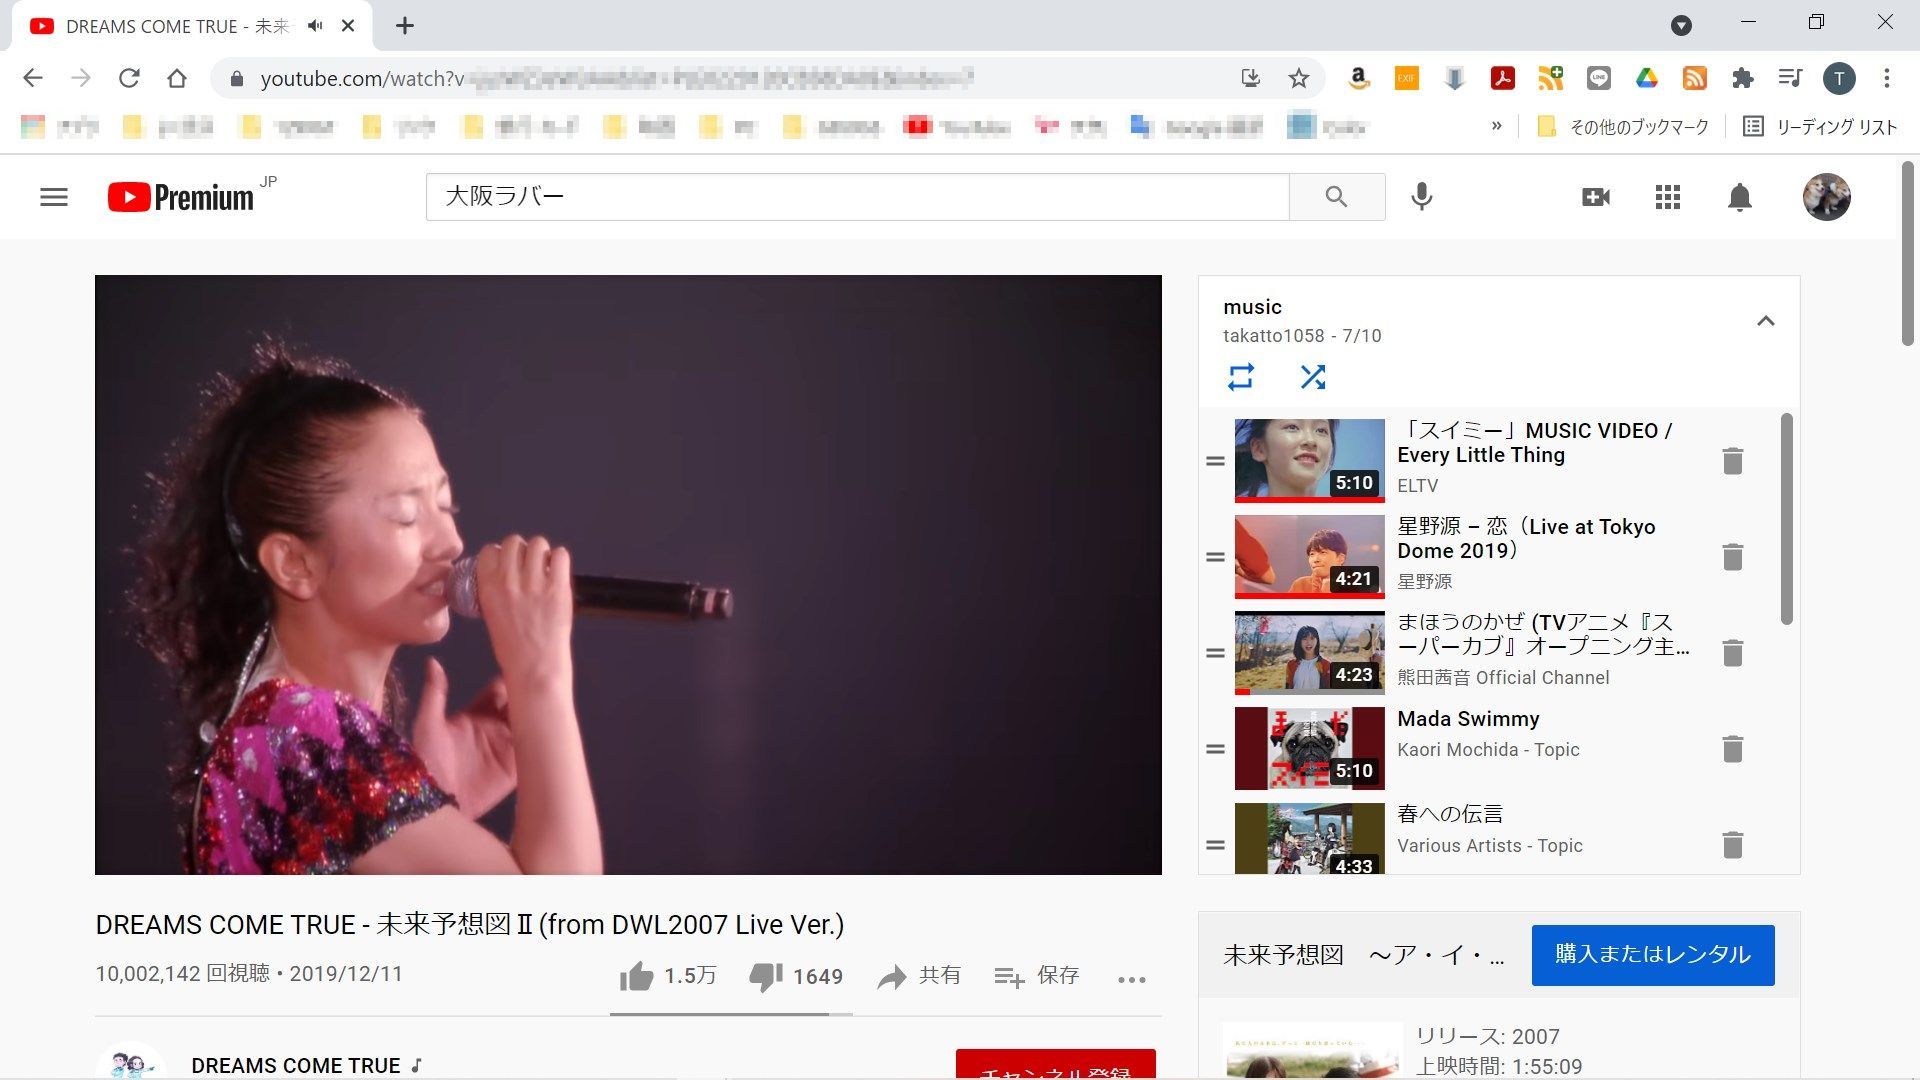This screenshot has height=1080, width=1920.
Task: Open the 未来予想図 ～ア・イ・… movie title
Action: [1363, 955]
